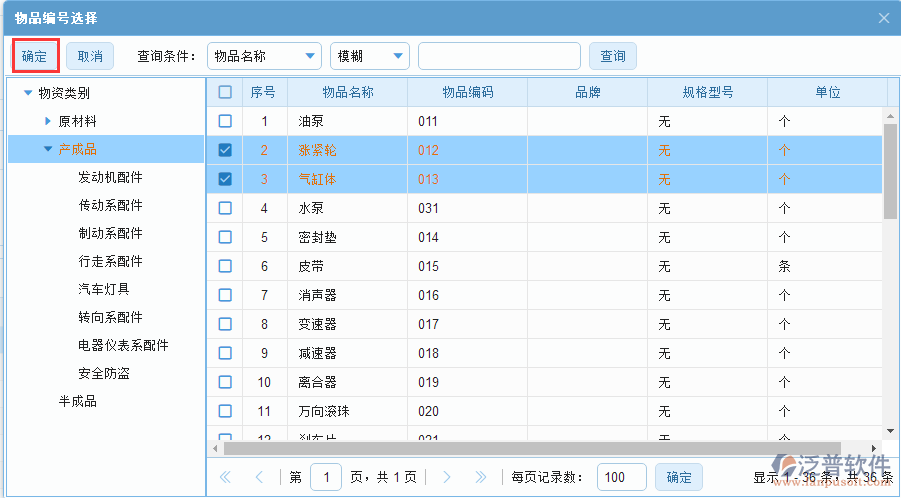Click the 确定 confirm button in the toolbar
This screenshot has height=498, width=901.
tap(34, 56)
